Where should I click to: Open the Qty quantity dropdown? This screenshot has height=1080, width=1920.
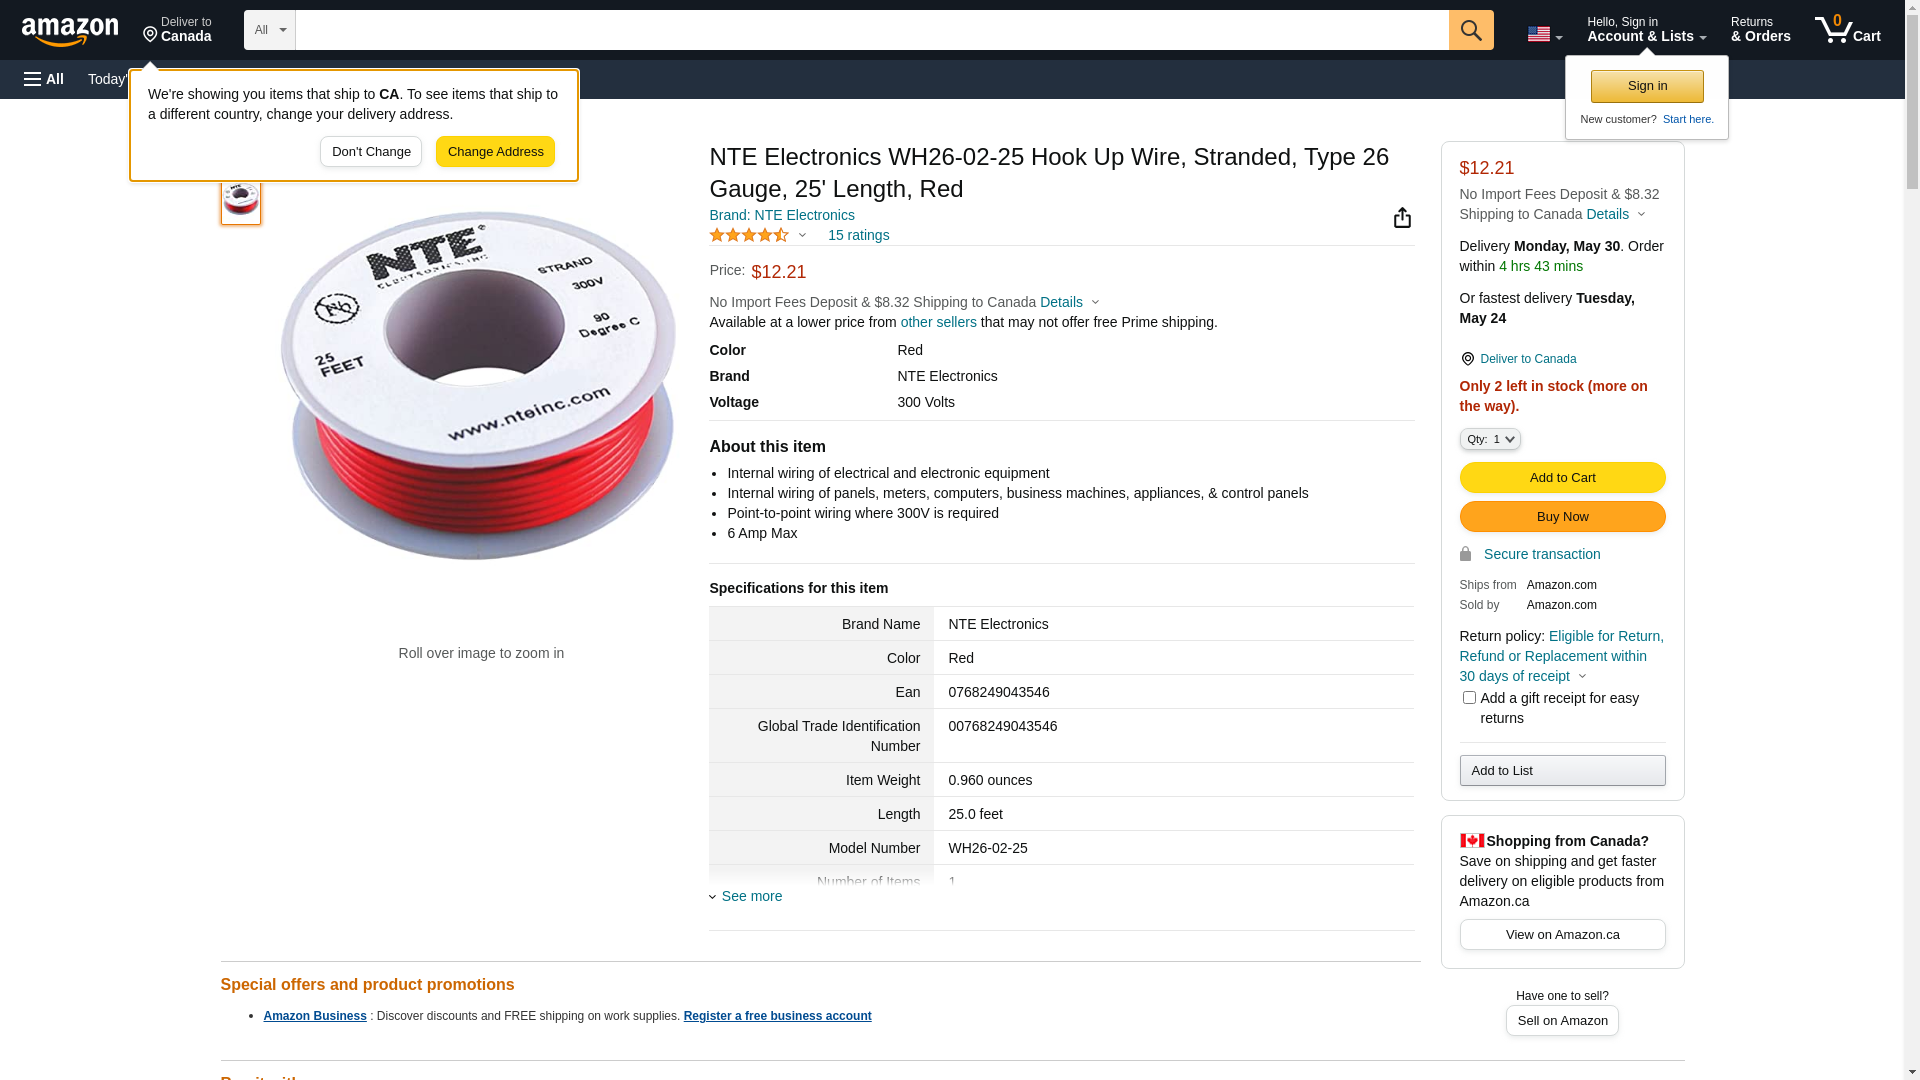coord(1490,439)
